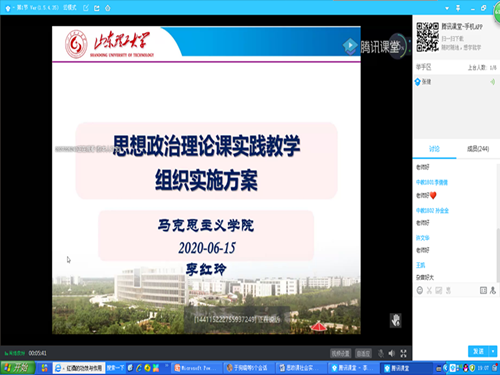Click the 视频设置 button in bottom bar
The width and height of the screenshot is (500, 375).
pos(340,353)
